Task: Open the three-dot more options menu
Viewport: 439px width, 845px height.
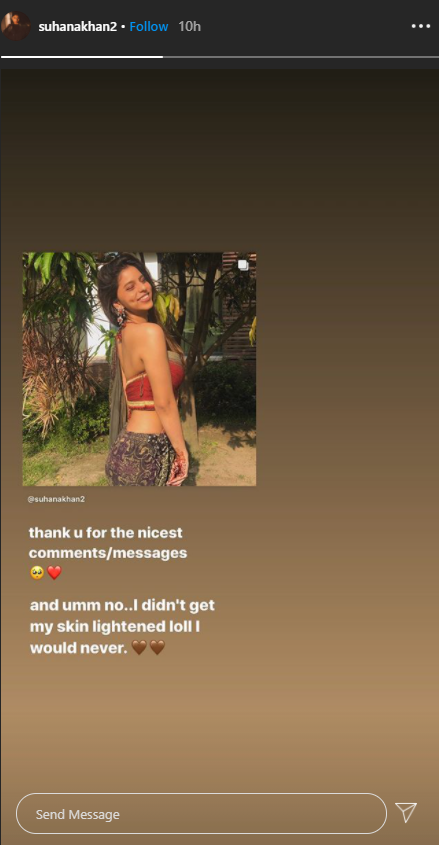Action: tap(421, 26)
